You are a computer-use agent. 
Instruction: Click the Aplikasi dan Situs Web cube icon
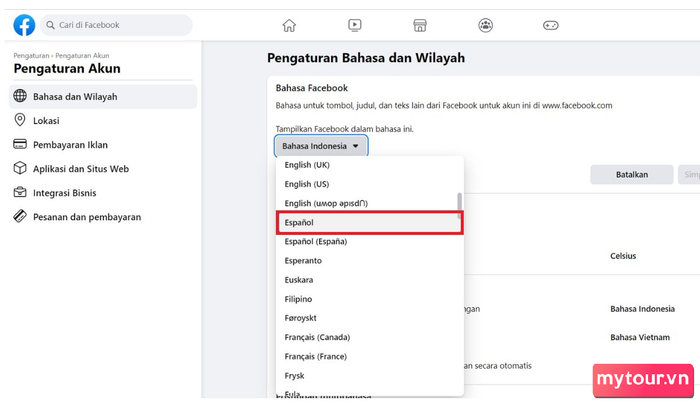click(20, 168)
